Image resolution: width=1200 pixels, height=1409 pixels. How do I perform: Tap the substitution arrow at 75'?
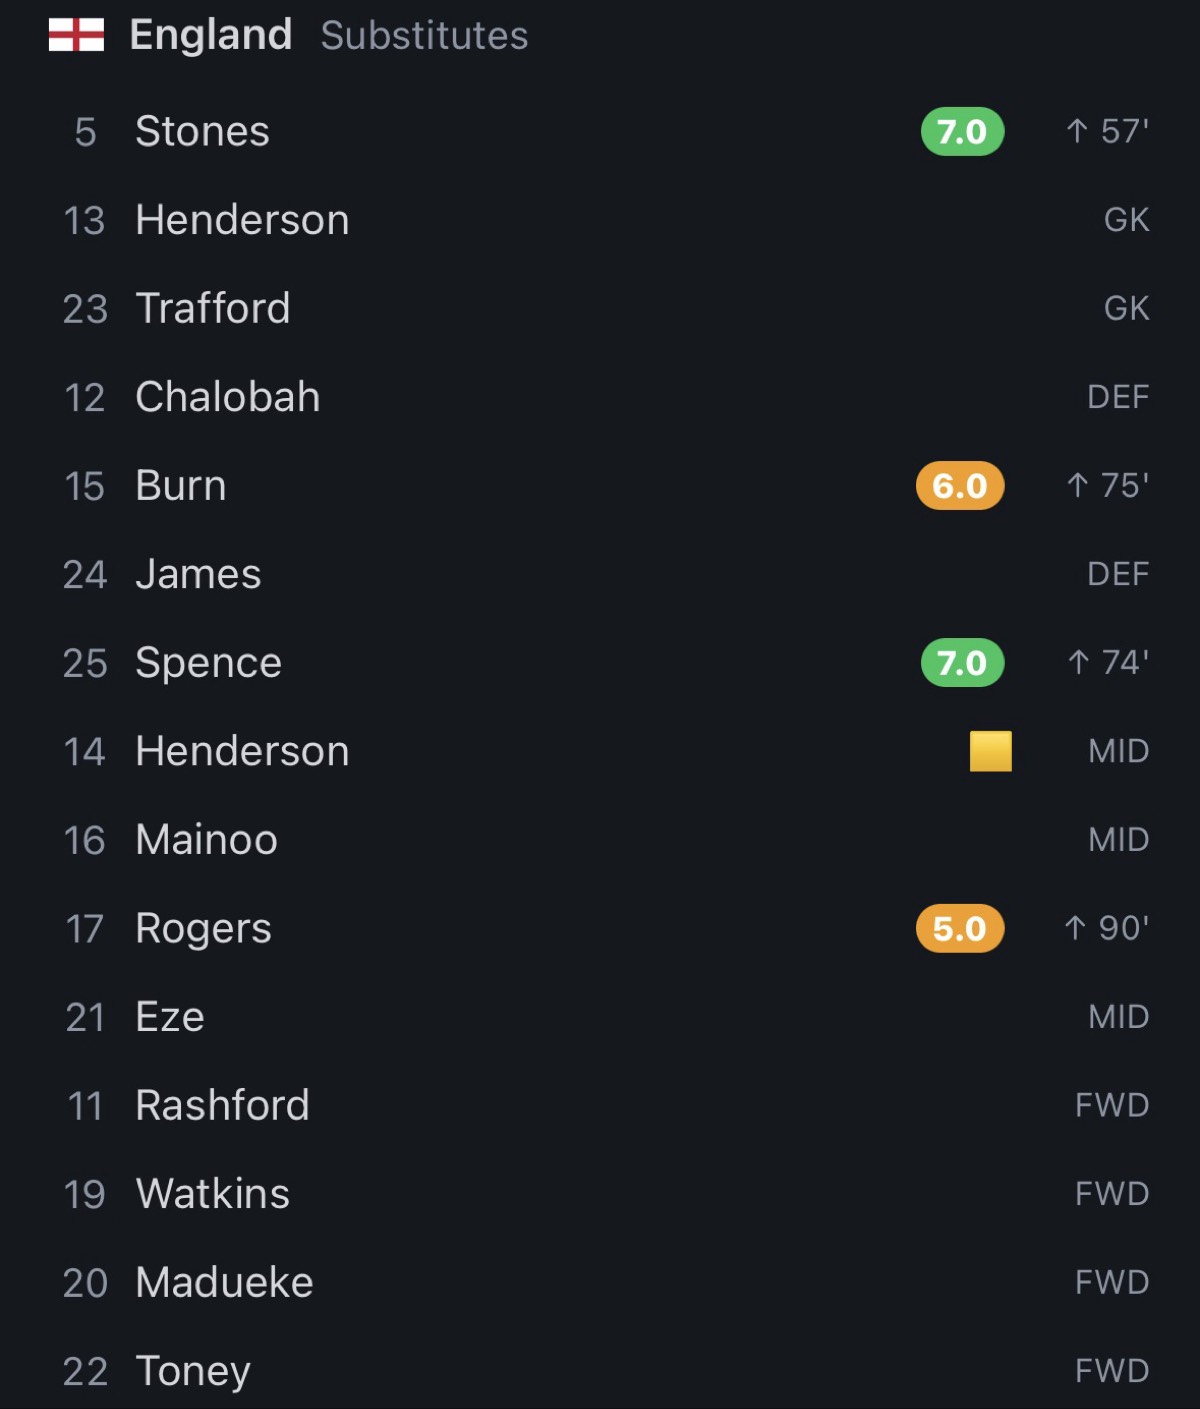[1077, 486]
